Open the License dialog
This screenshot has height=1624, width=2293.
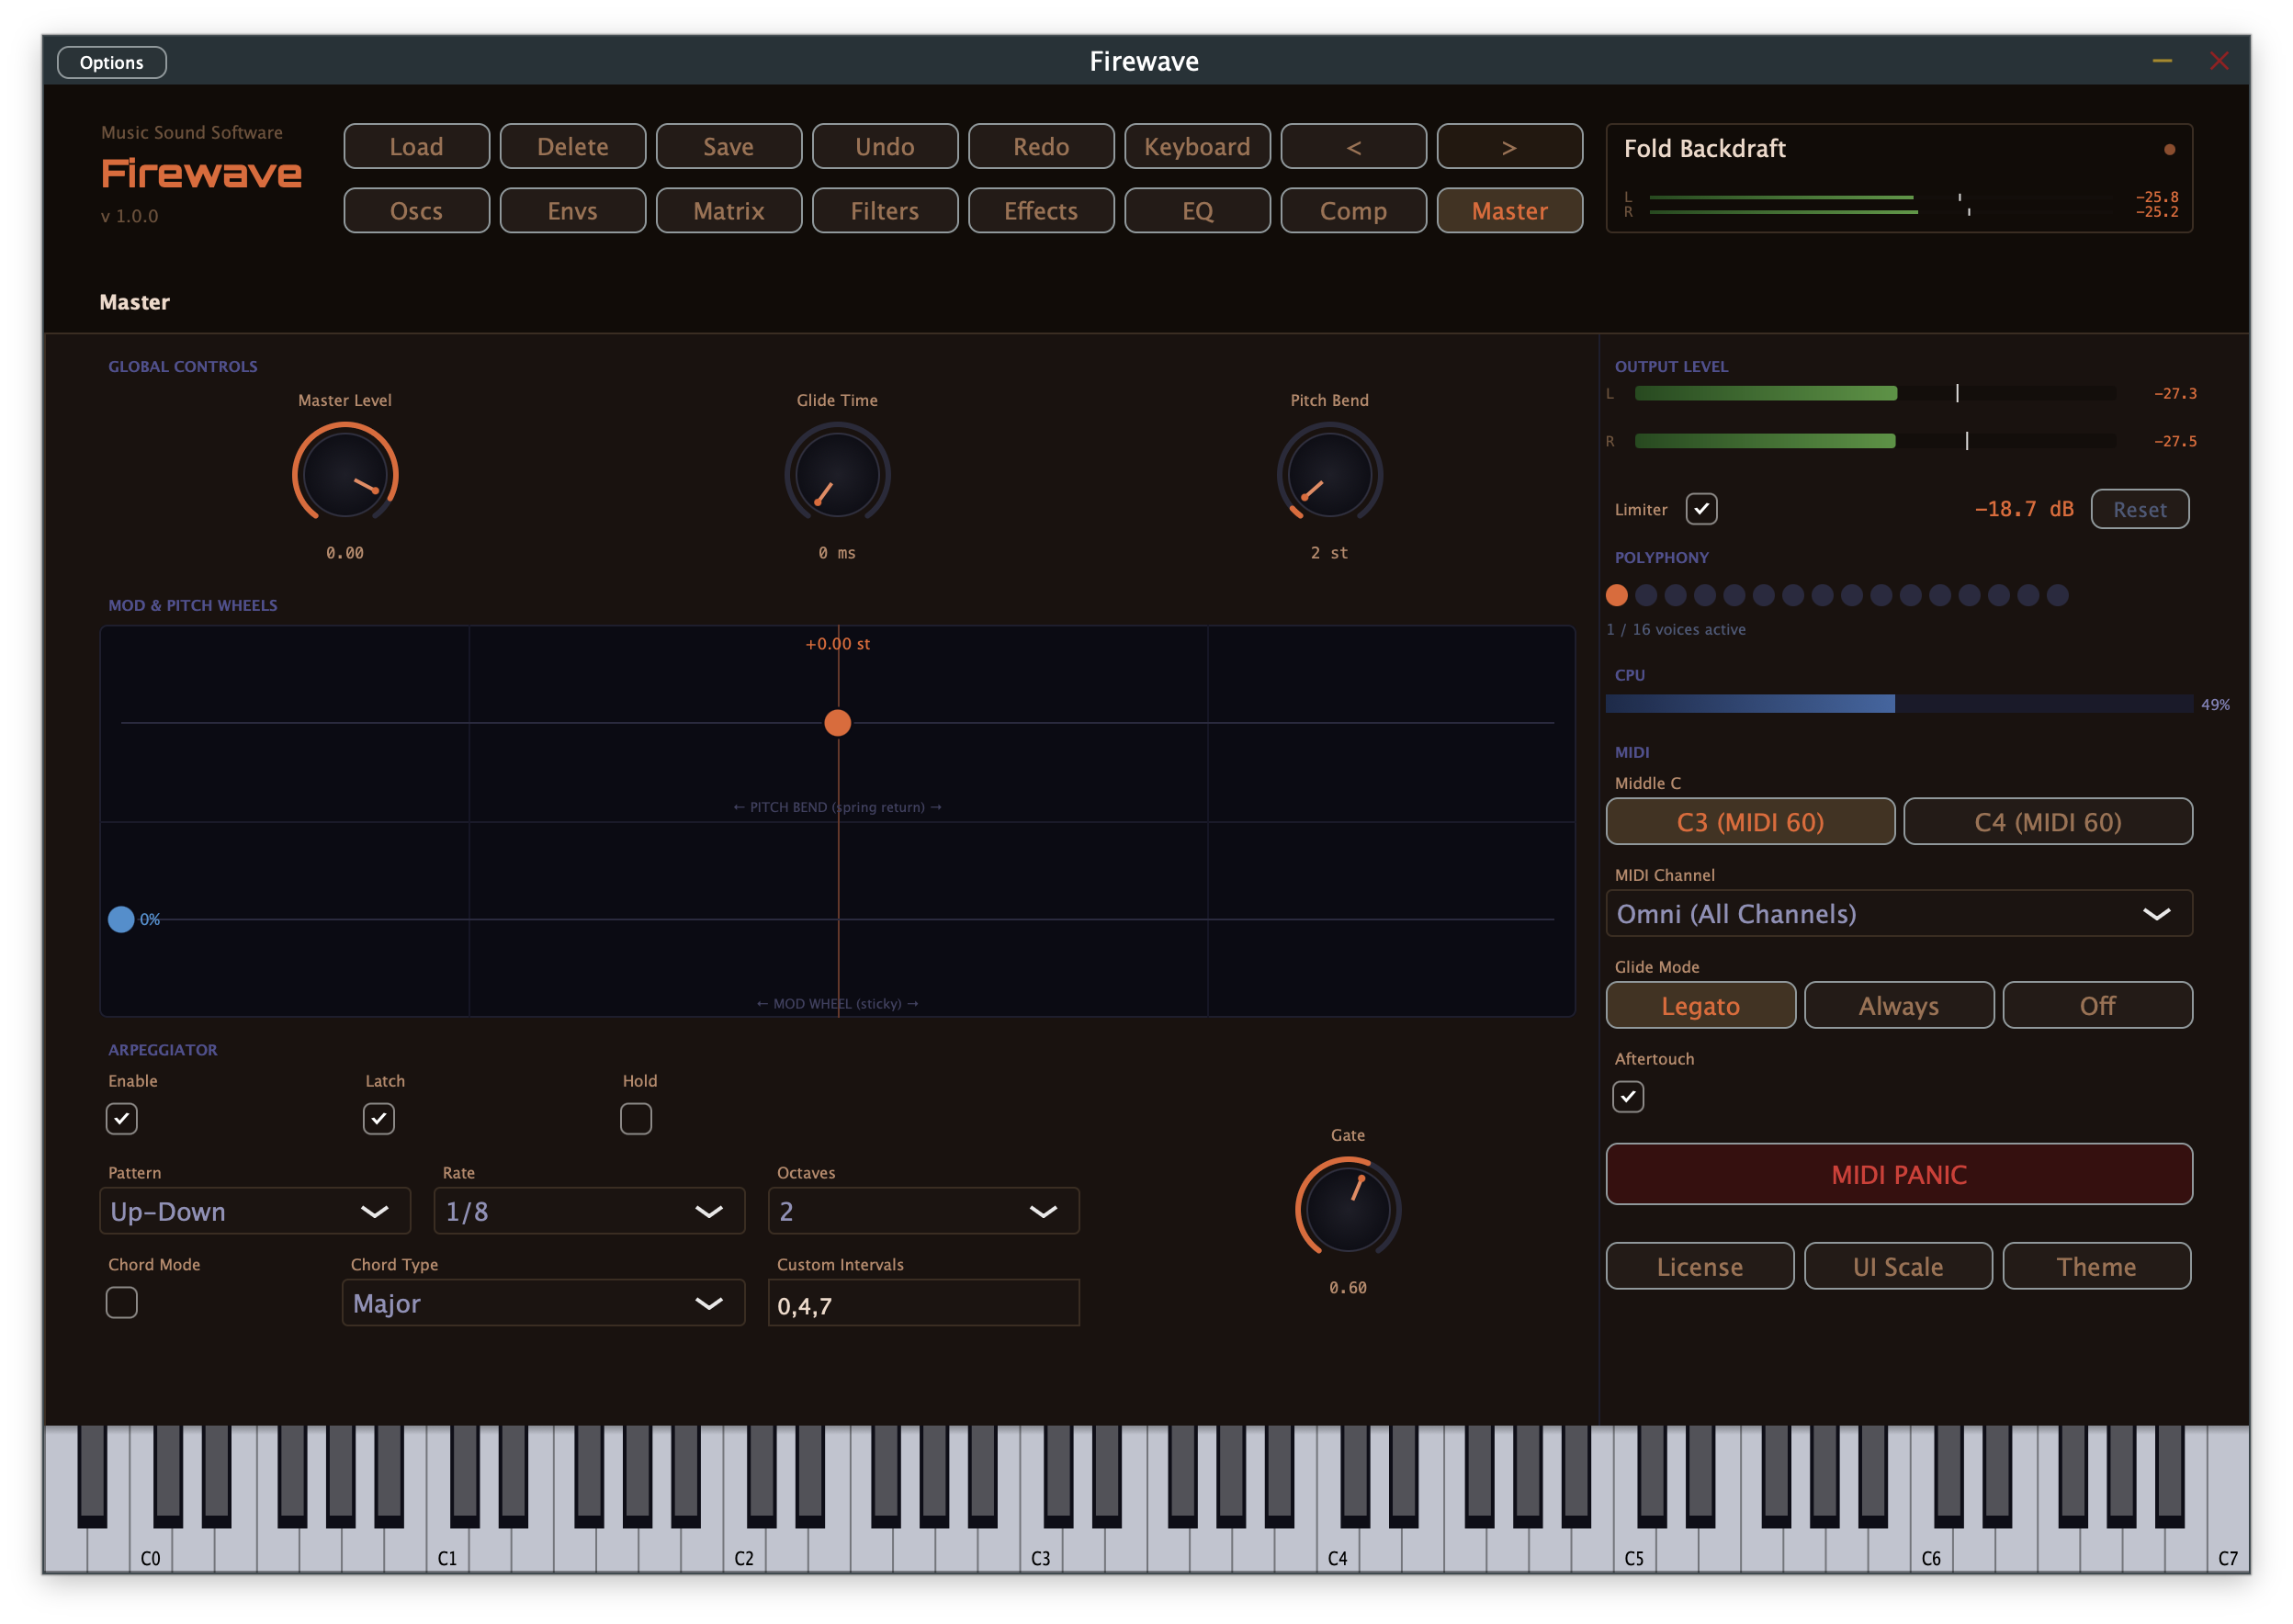[1700, 1266]
